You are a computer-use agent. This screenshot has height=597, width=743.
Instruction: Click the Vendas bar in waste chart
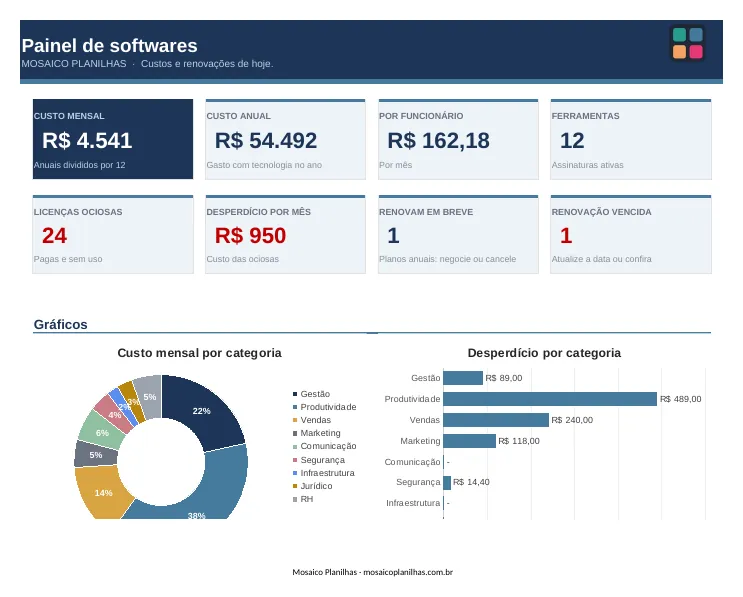[x=496, y=420]
